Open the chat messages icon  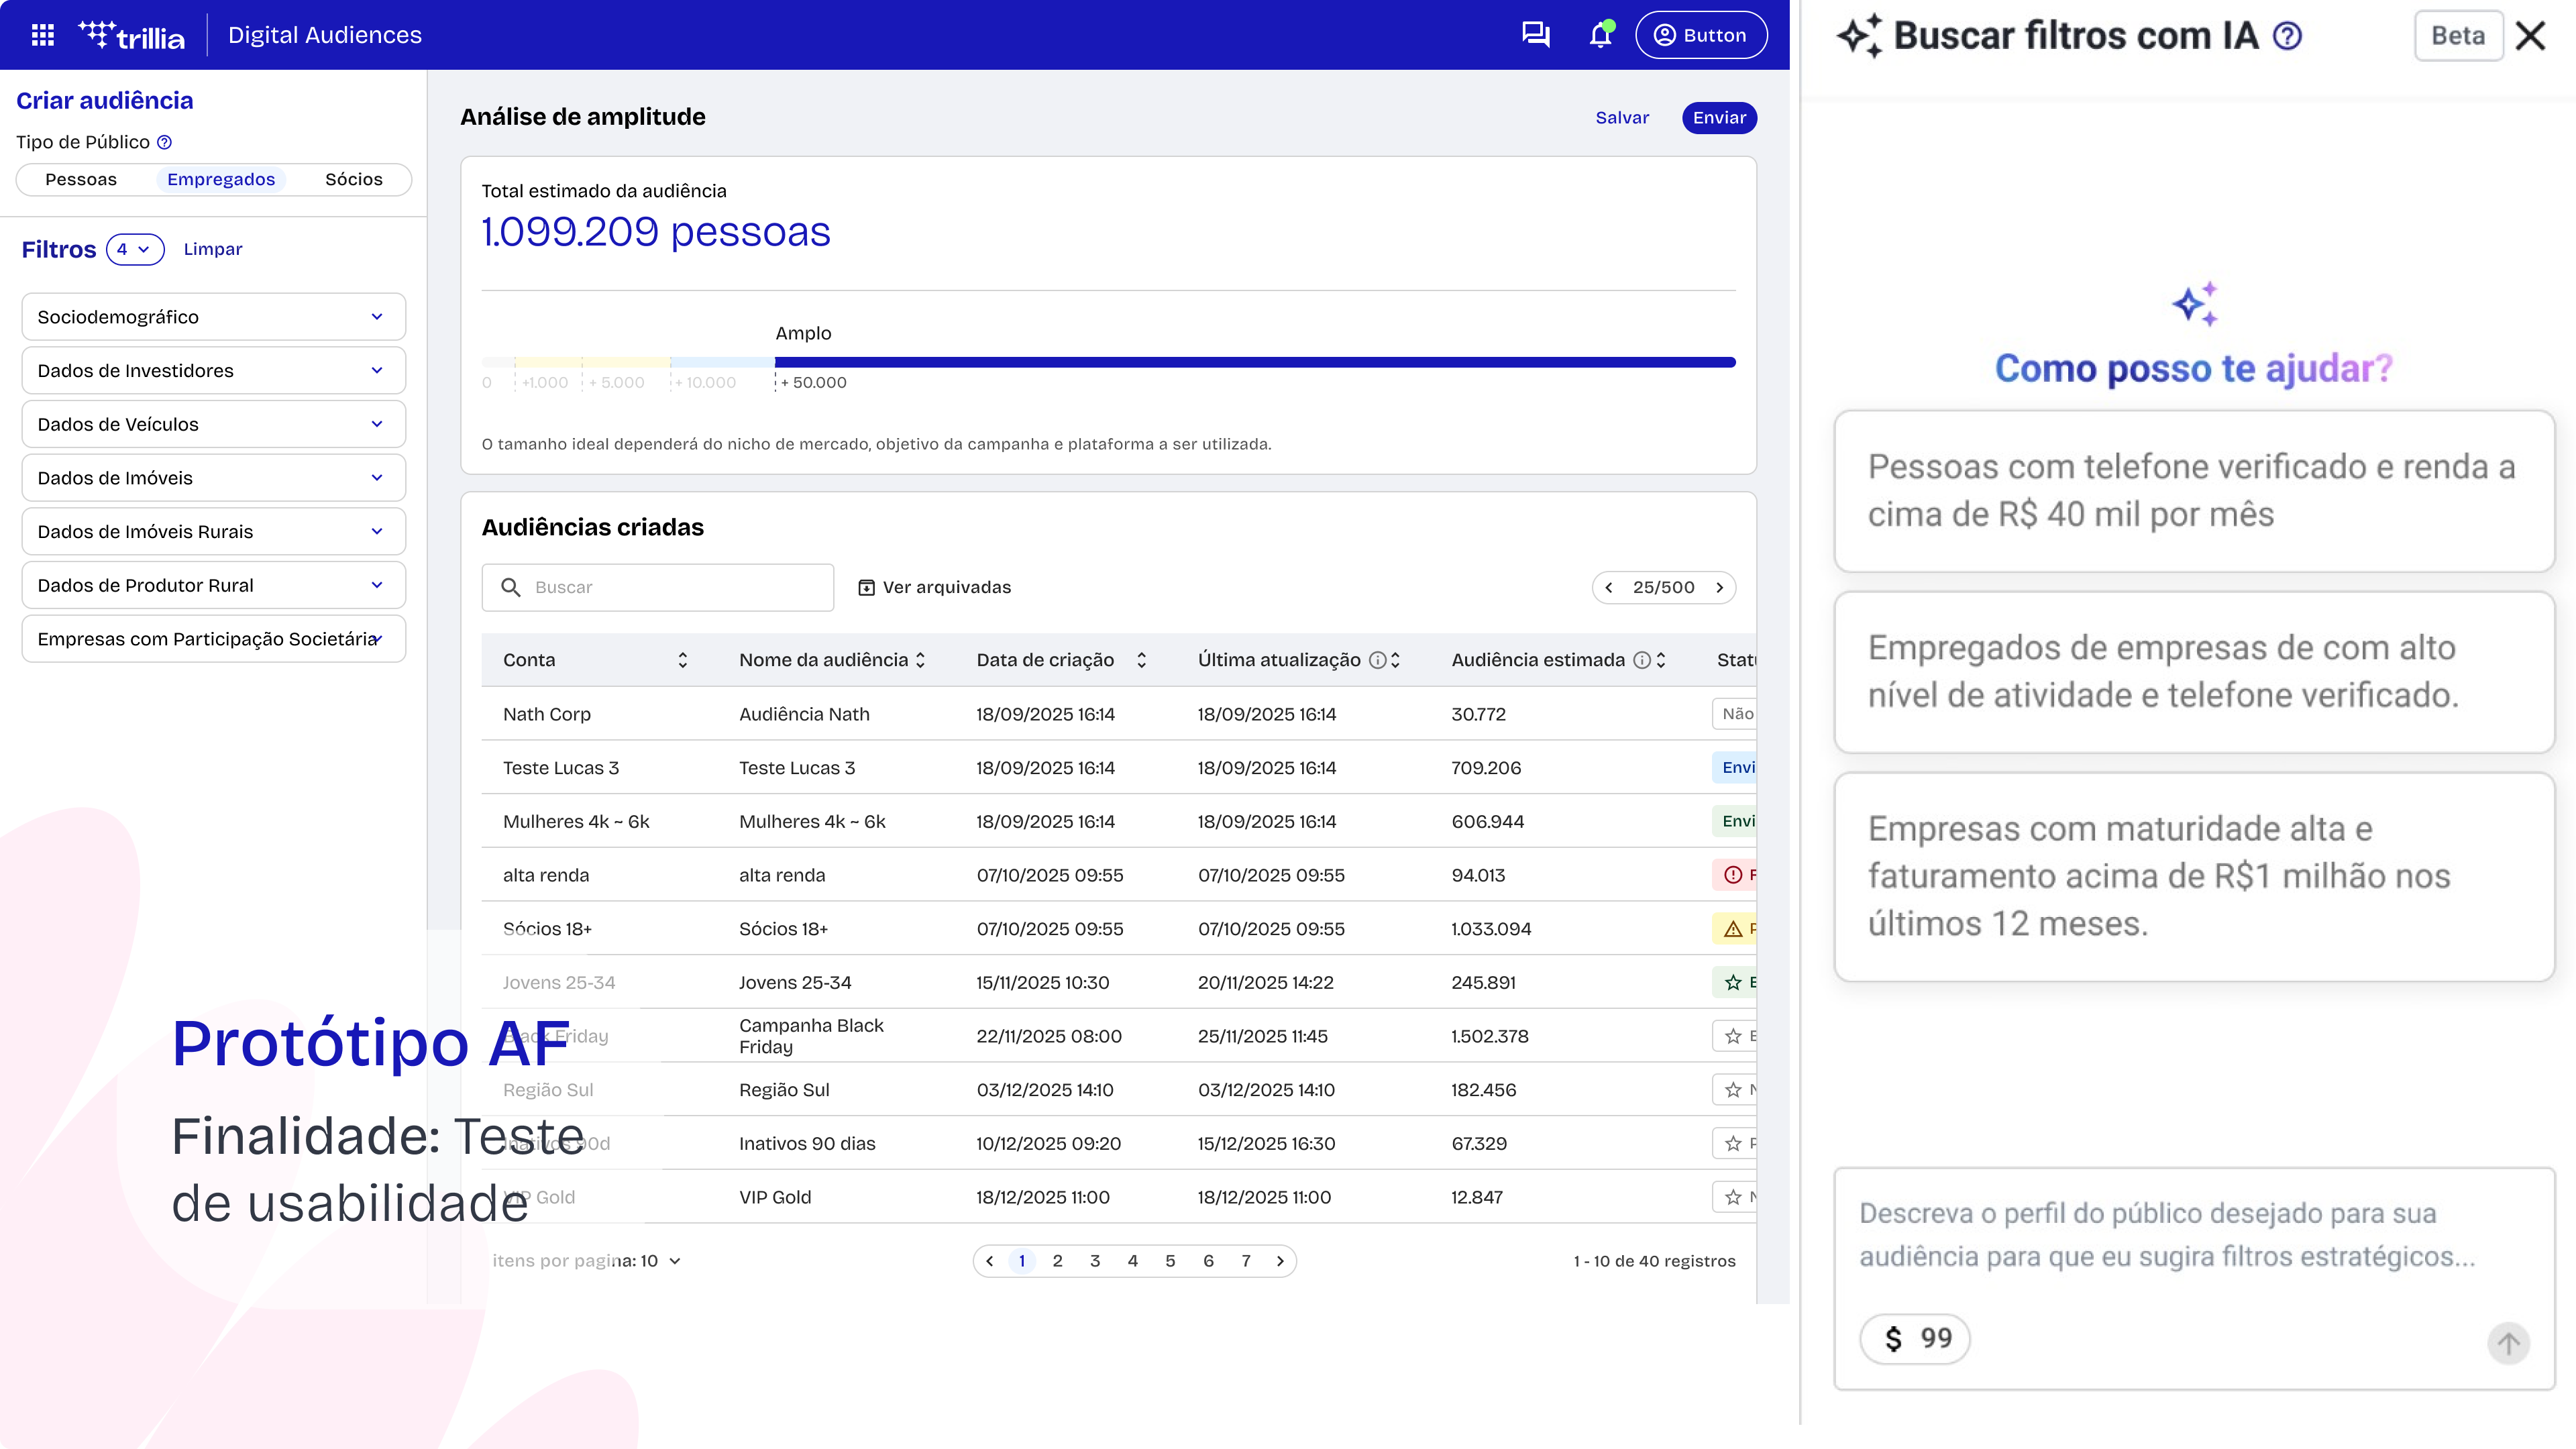tap(1535, 35)
